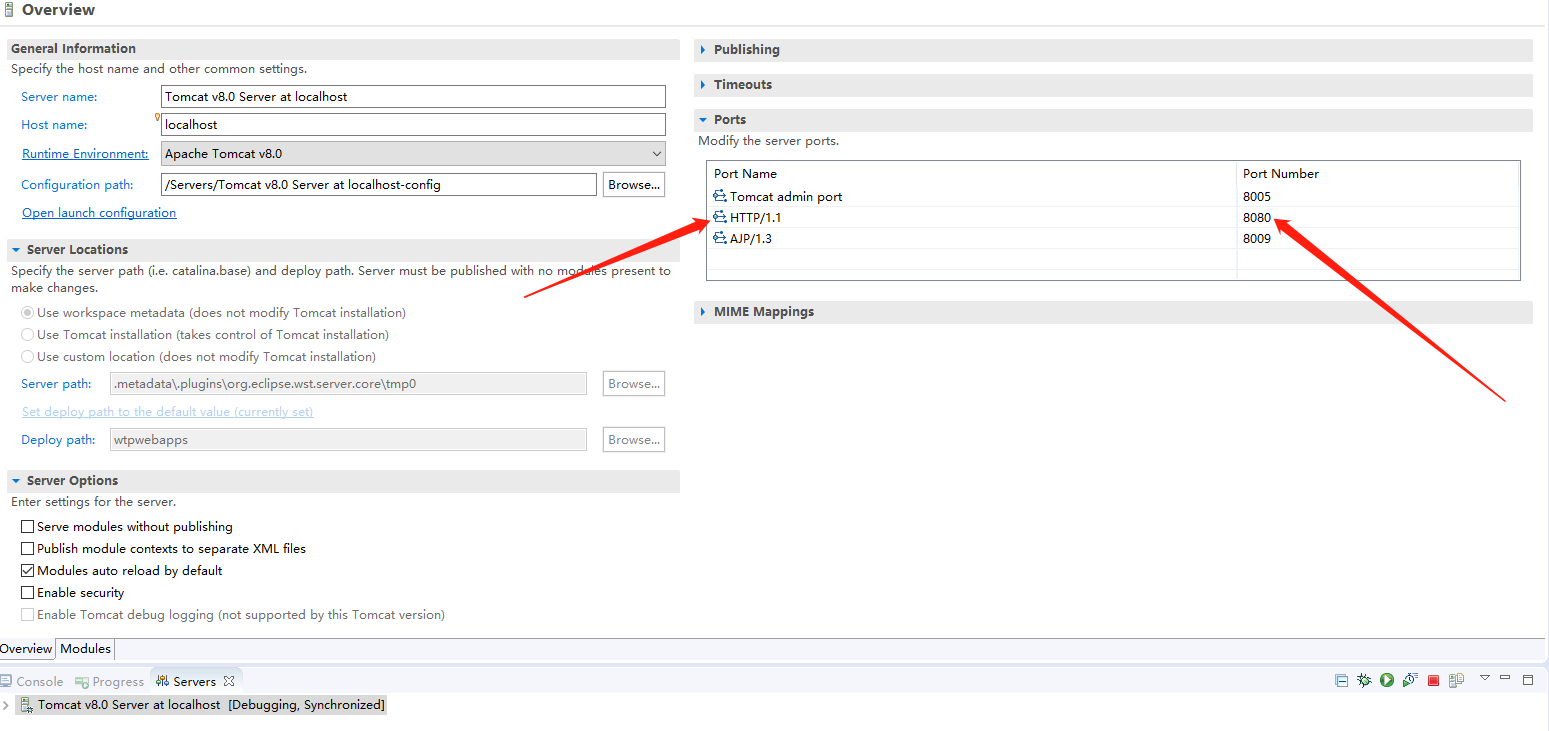
Task: Collapse all servers in Servers view toolbar
Action: (x=1341, y=680)
